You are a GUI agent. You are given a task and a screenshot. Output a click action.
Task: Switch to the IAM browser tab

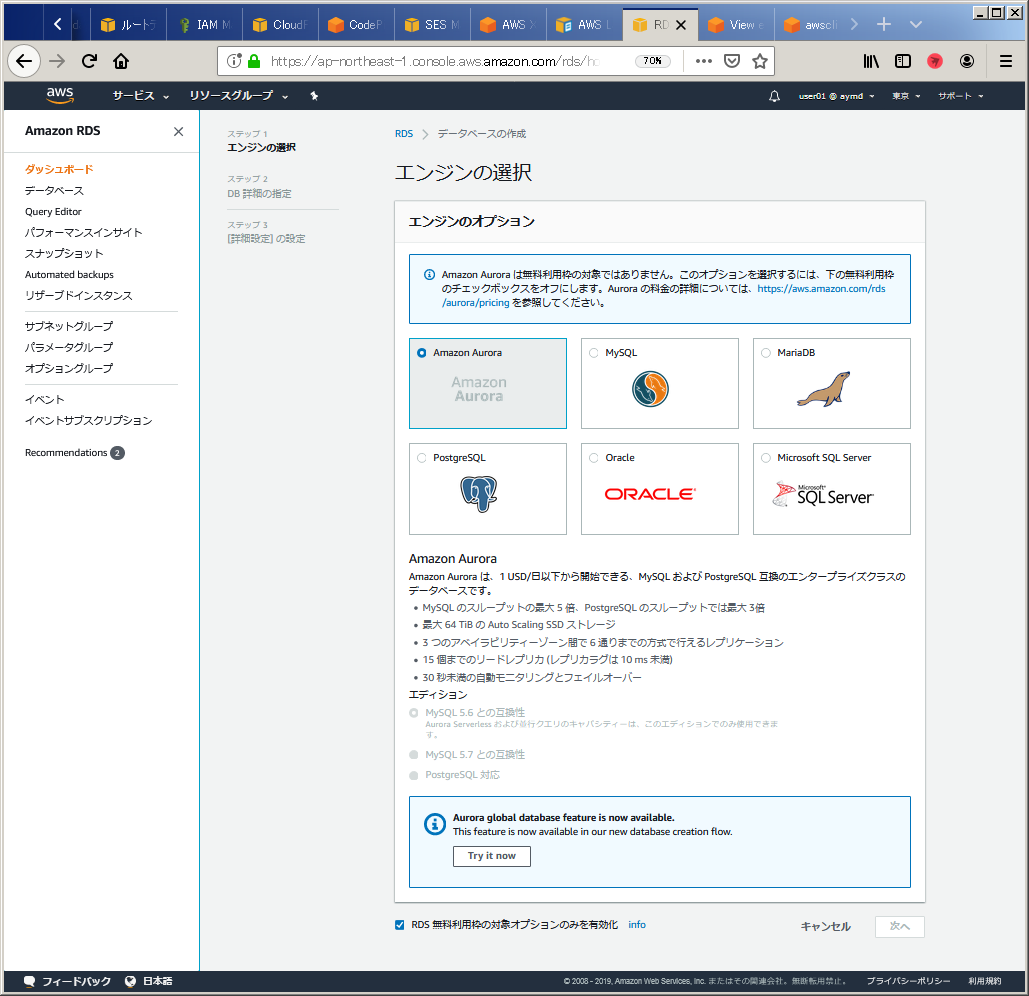click(x=204, y=25)
